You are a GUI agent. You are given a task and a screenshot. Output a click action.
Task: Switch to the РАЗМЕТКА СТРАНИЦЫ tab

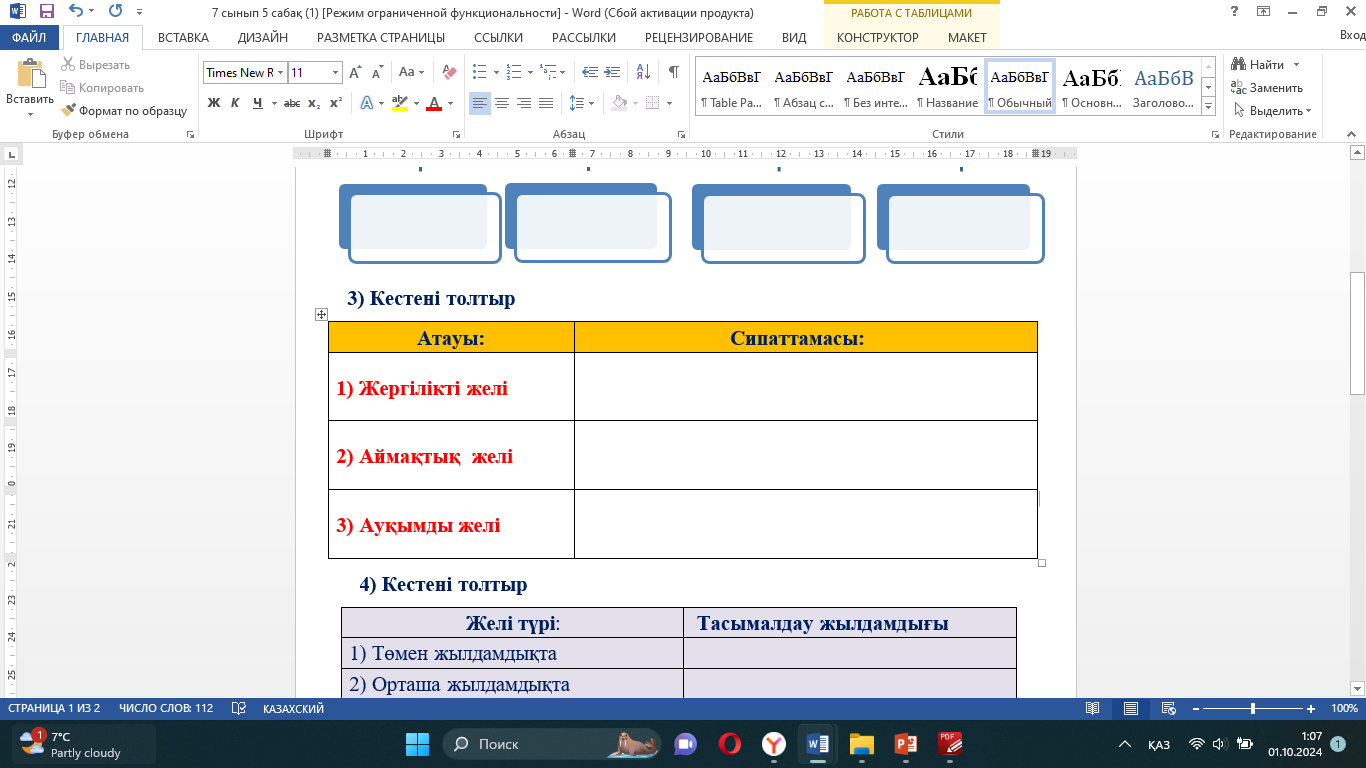point(381,38)
